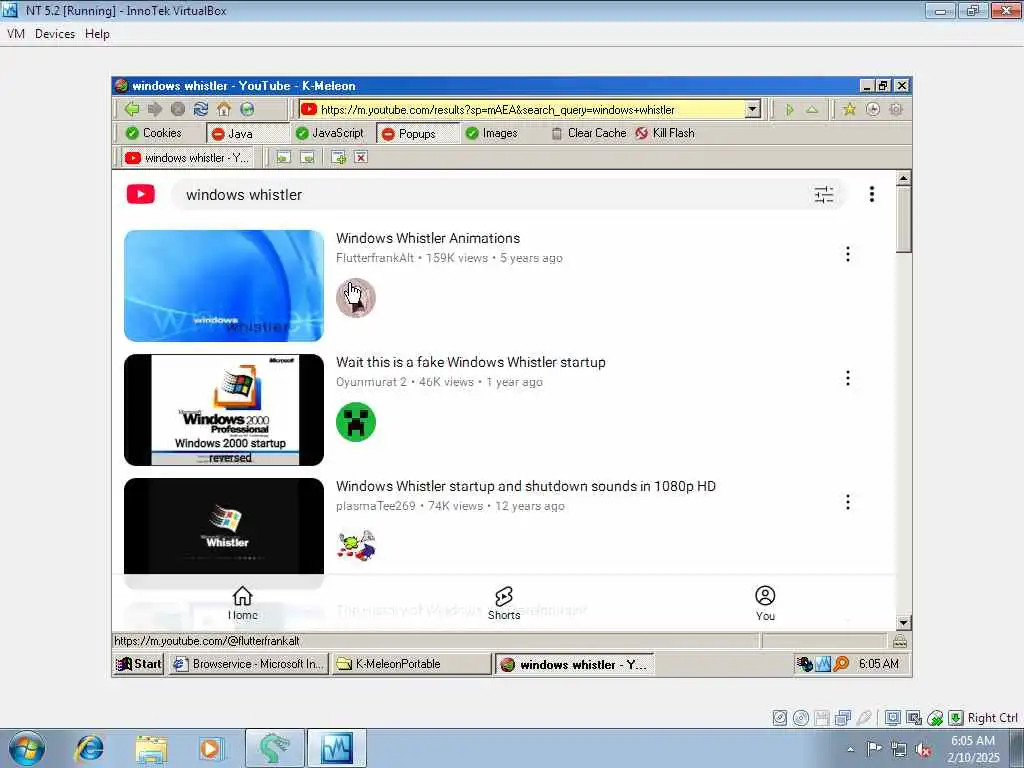The width and height of the screenshot is (1024, 768).
Task: Open VirtualBox VM menu
Action: tap(16, 34)
